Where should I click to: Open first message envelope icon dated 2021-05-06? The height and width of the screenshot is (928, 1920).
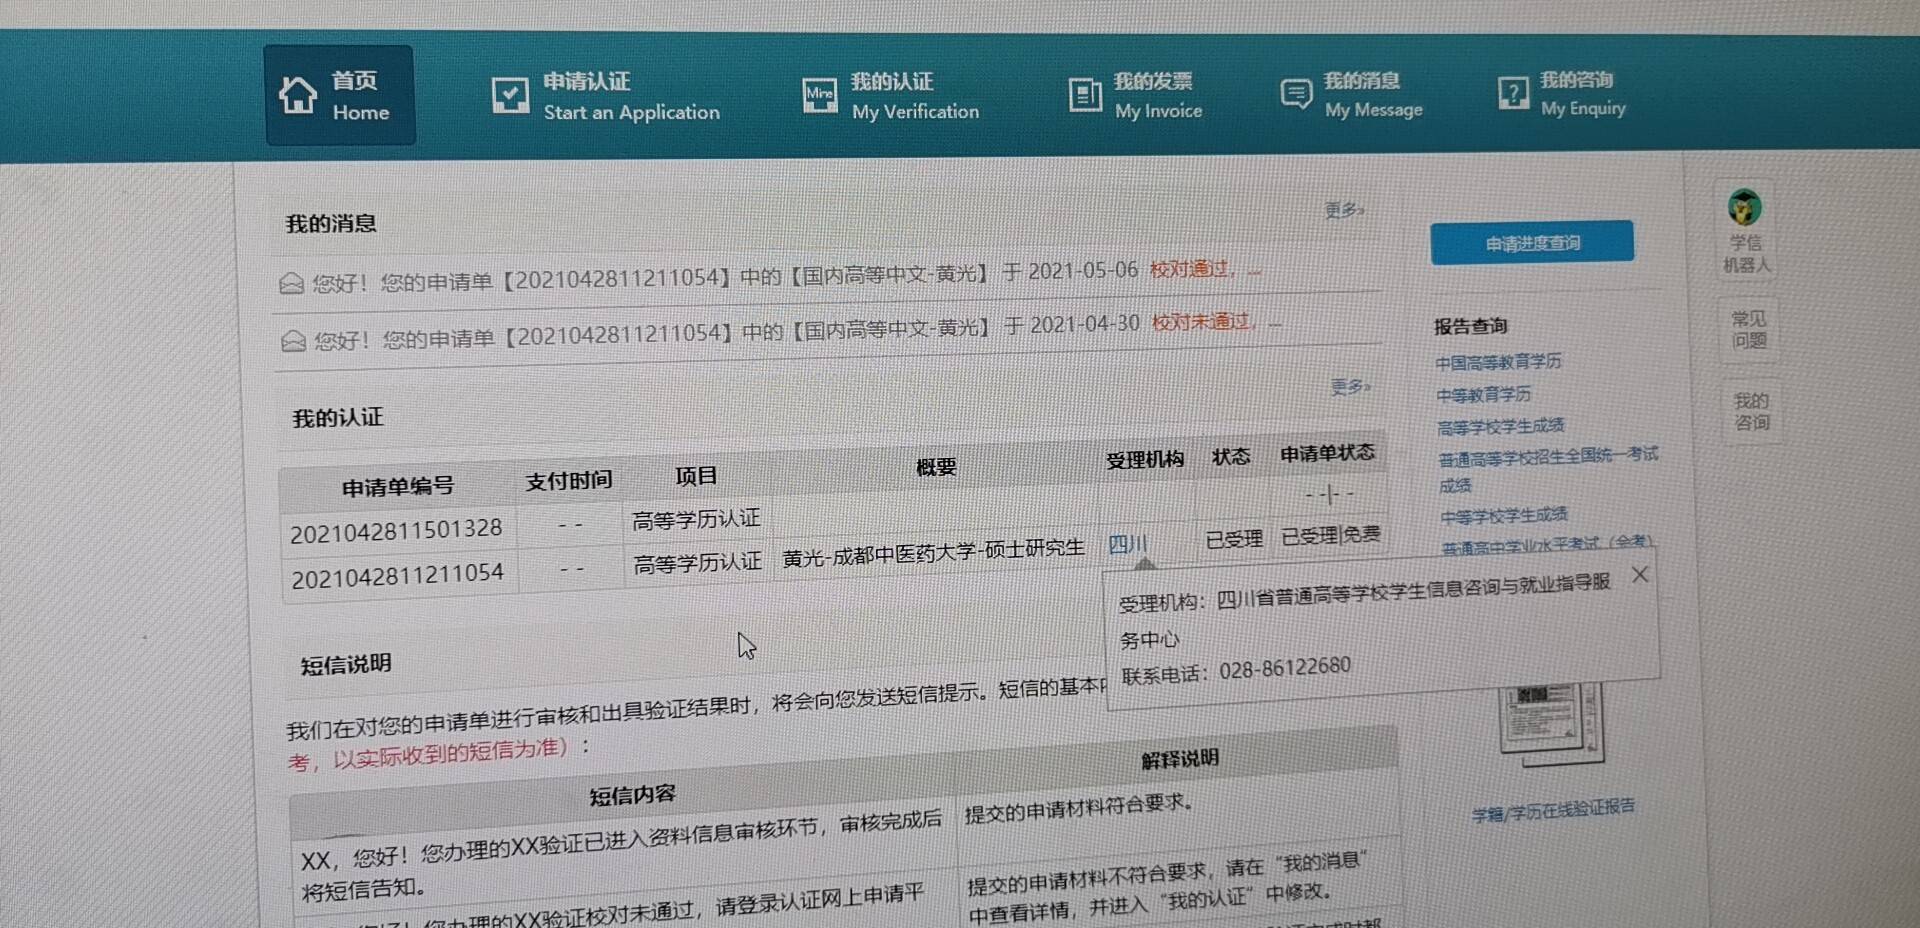point(291,284)
